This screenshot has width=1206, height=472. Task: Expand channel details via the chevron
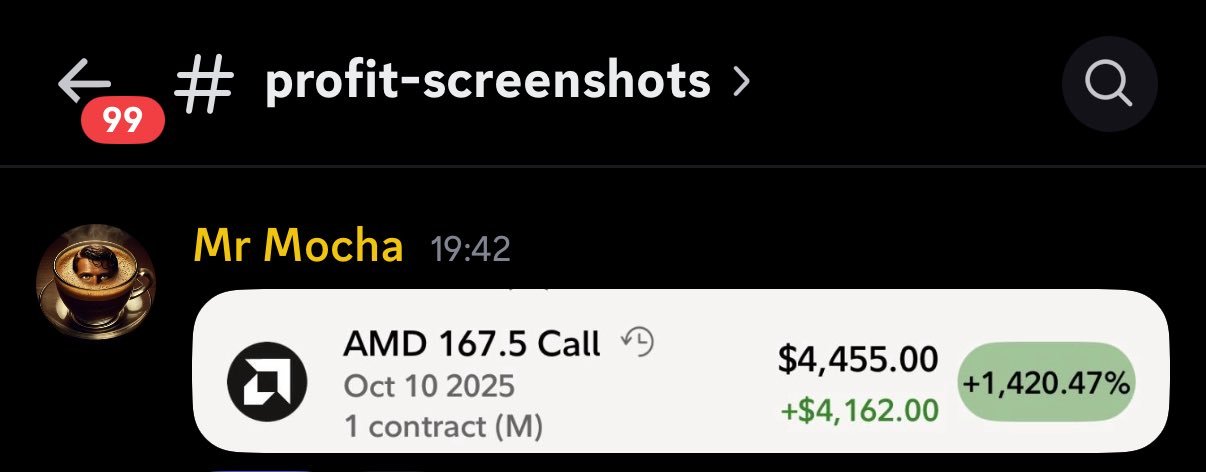tap(740, 83)
